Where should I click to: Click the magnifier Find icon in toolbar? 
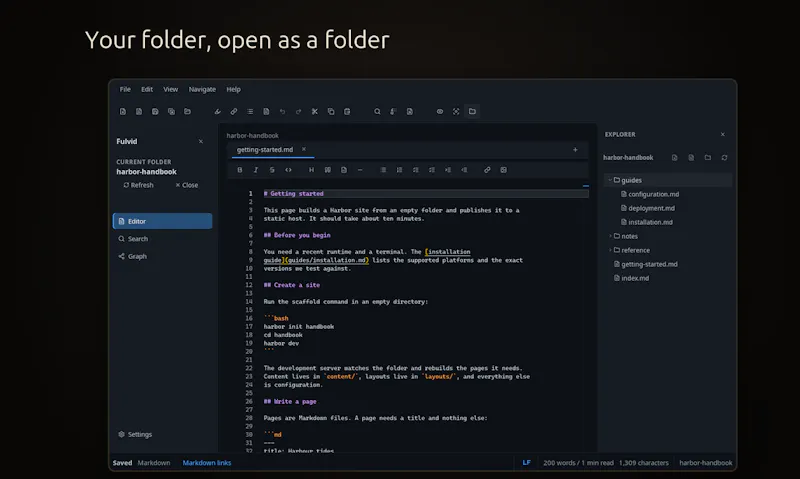(377, 111)
